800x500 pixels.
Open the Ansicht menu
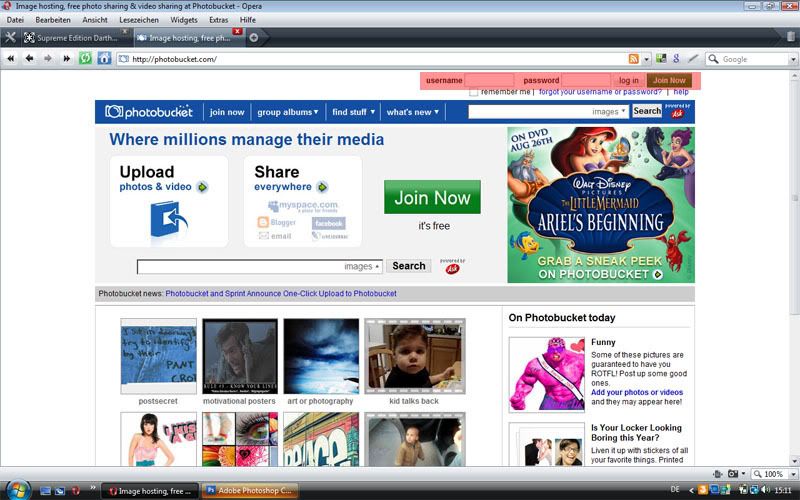[95, 20]
